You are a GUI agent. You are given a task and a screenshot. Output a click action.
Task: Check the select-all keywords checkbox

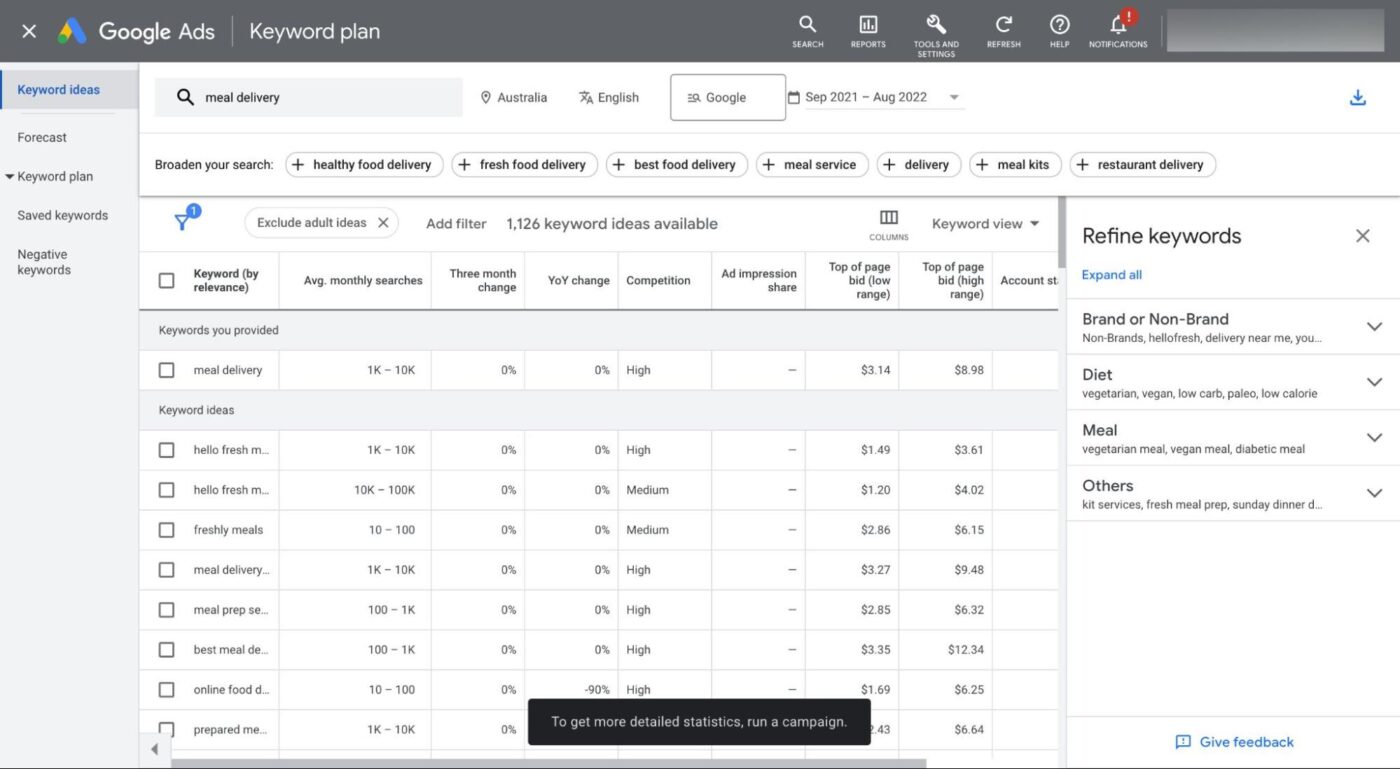[x=166, y=280]
